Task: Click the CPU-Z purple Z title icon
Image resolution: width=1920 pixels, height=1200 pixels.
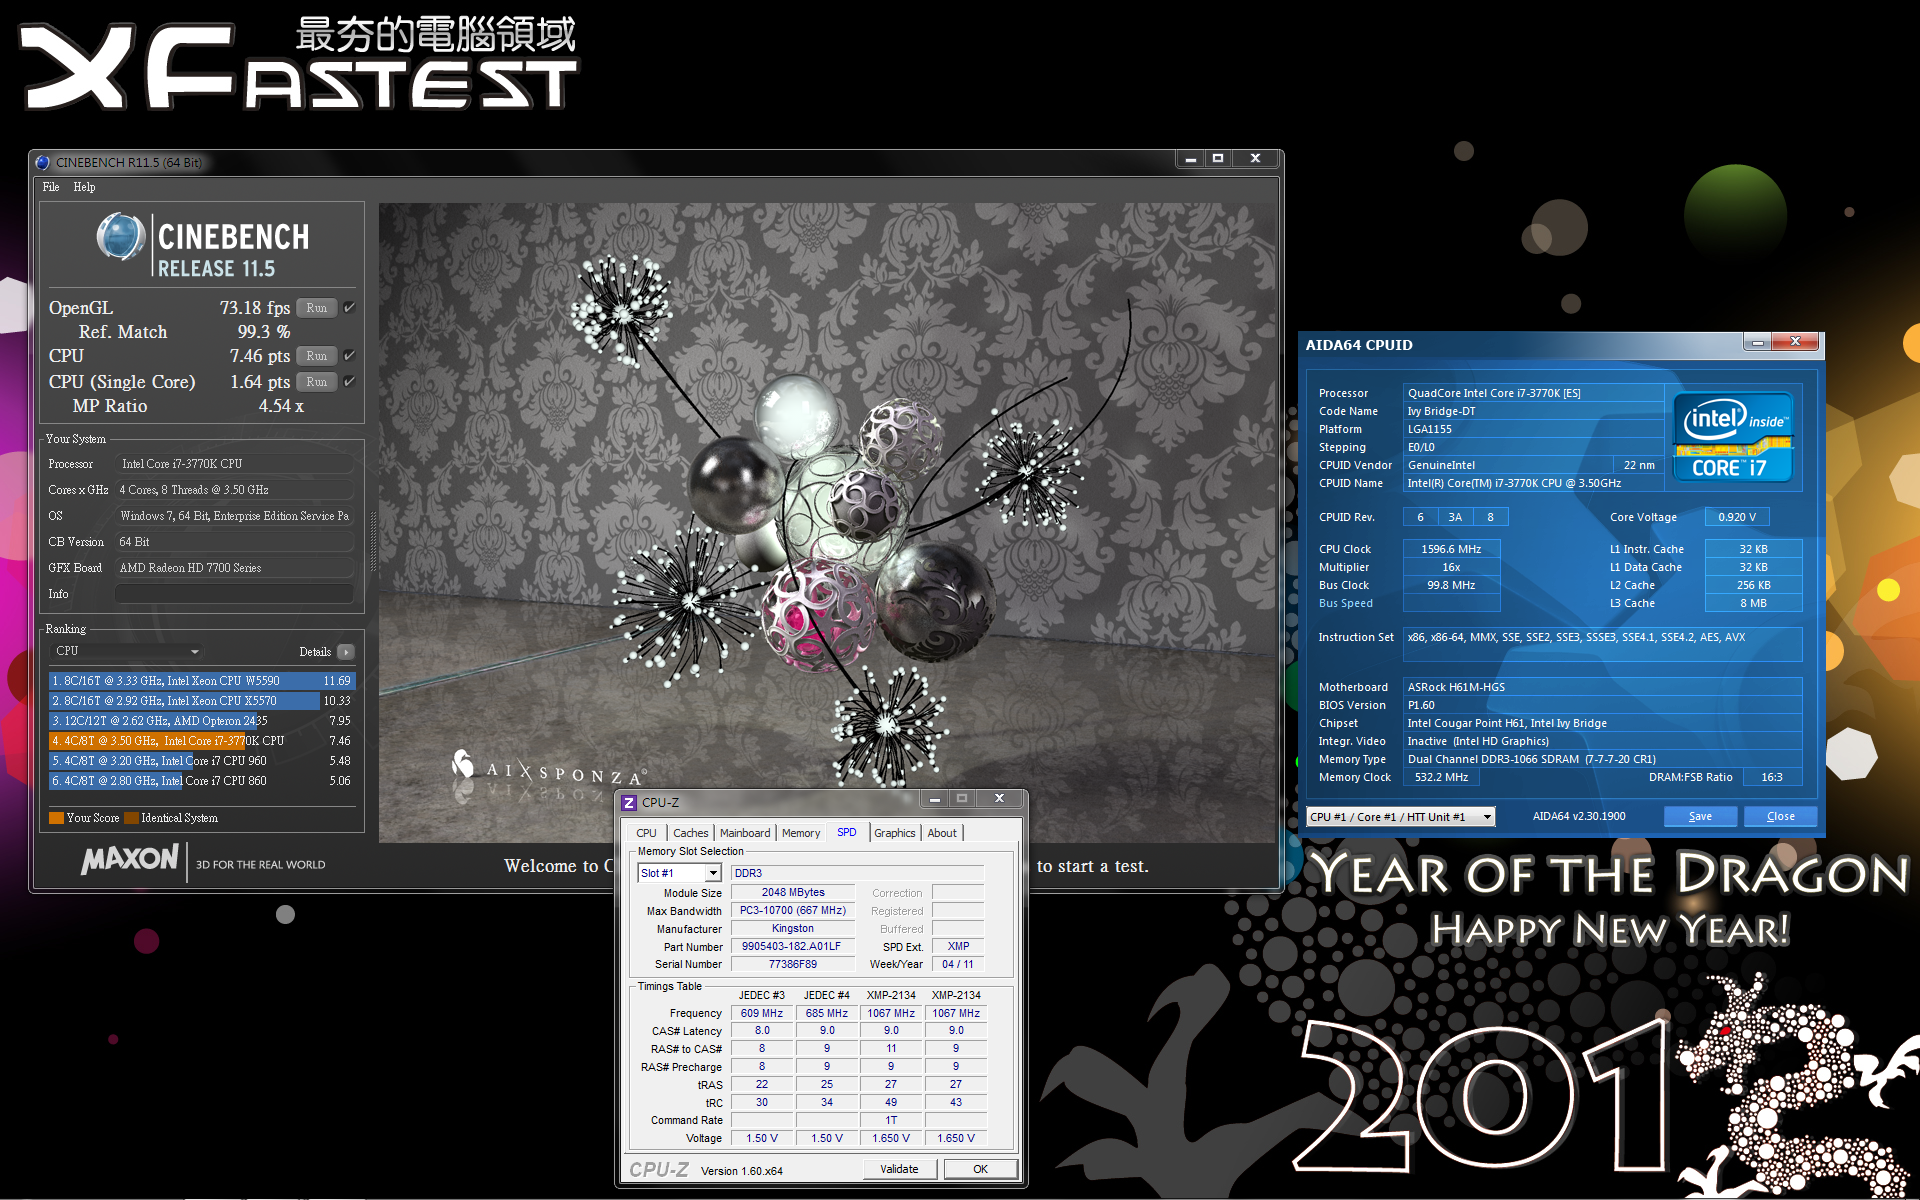Action: coord(629,803)
